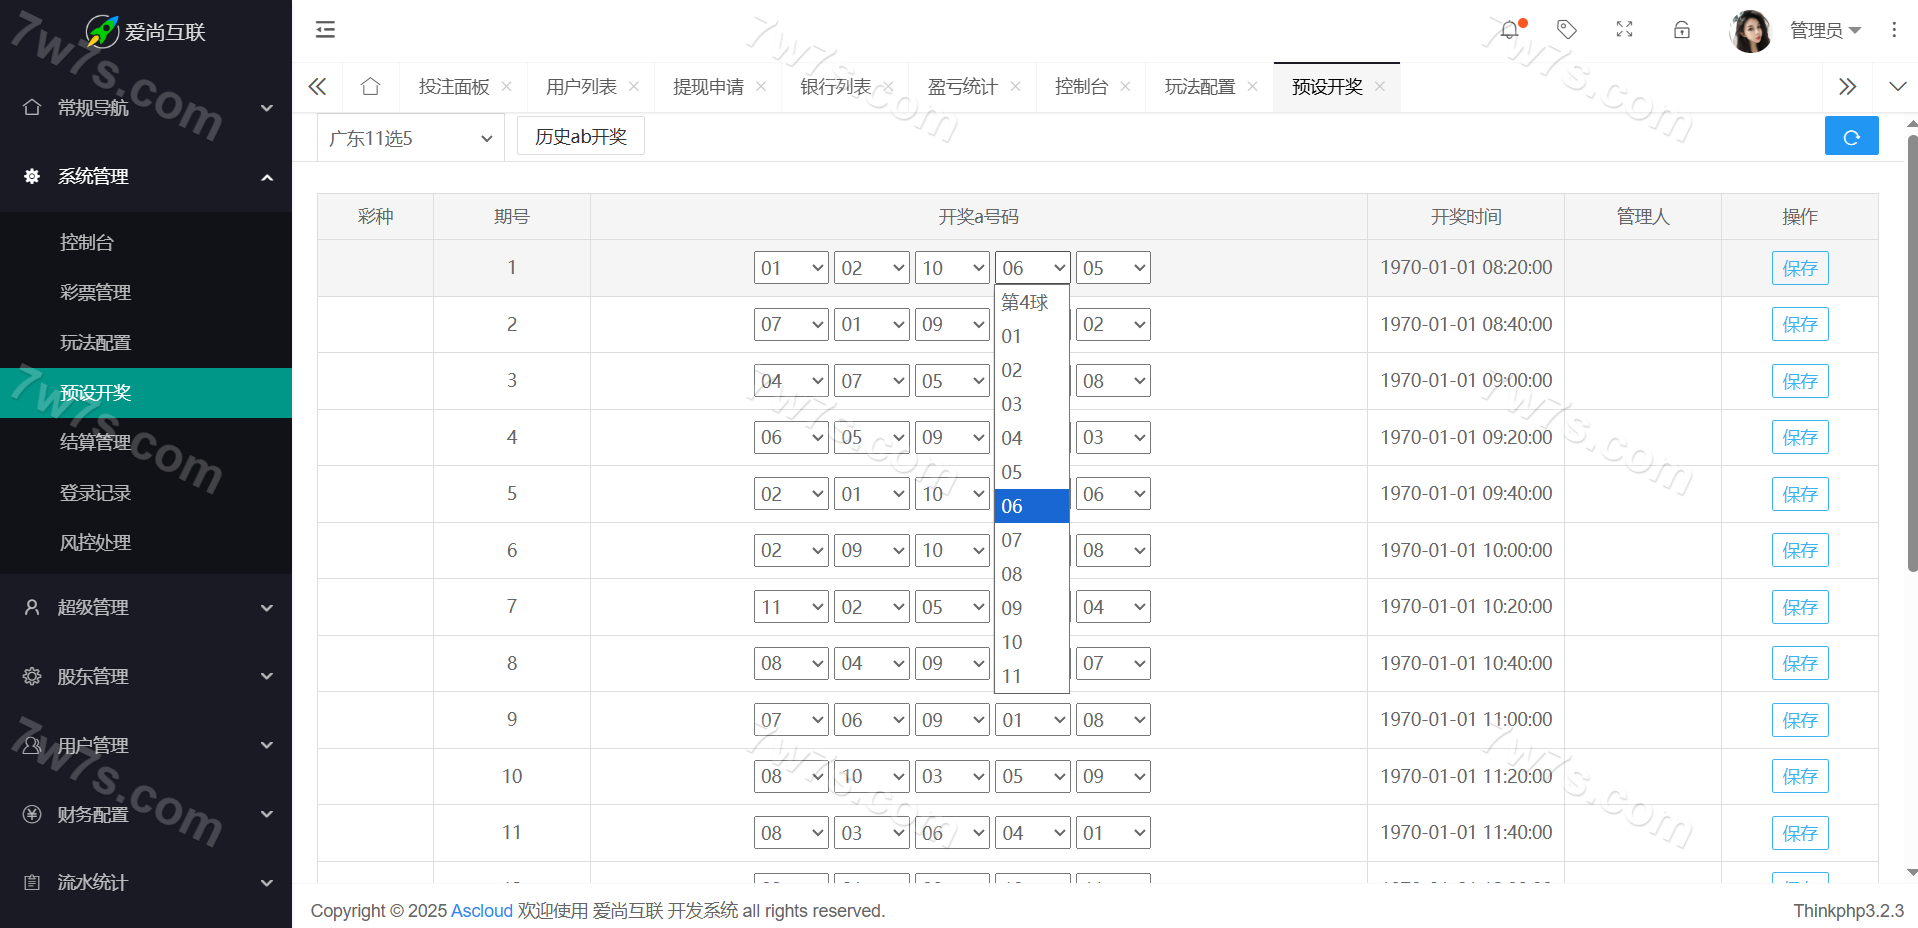Open 结算管理 in the sidebar
This screenshot has width=1918, height=928.
(96, 442)
